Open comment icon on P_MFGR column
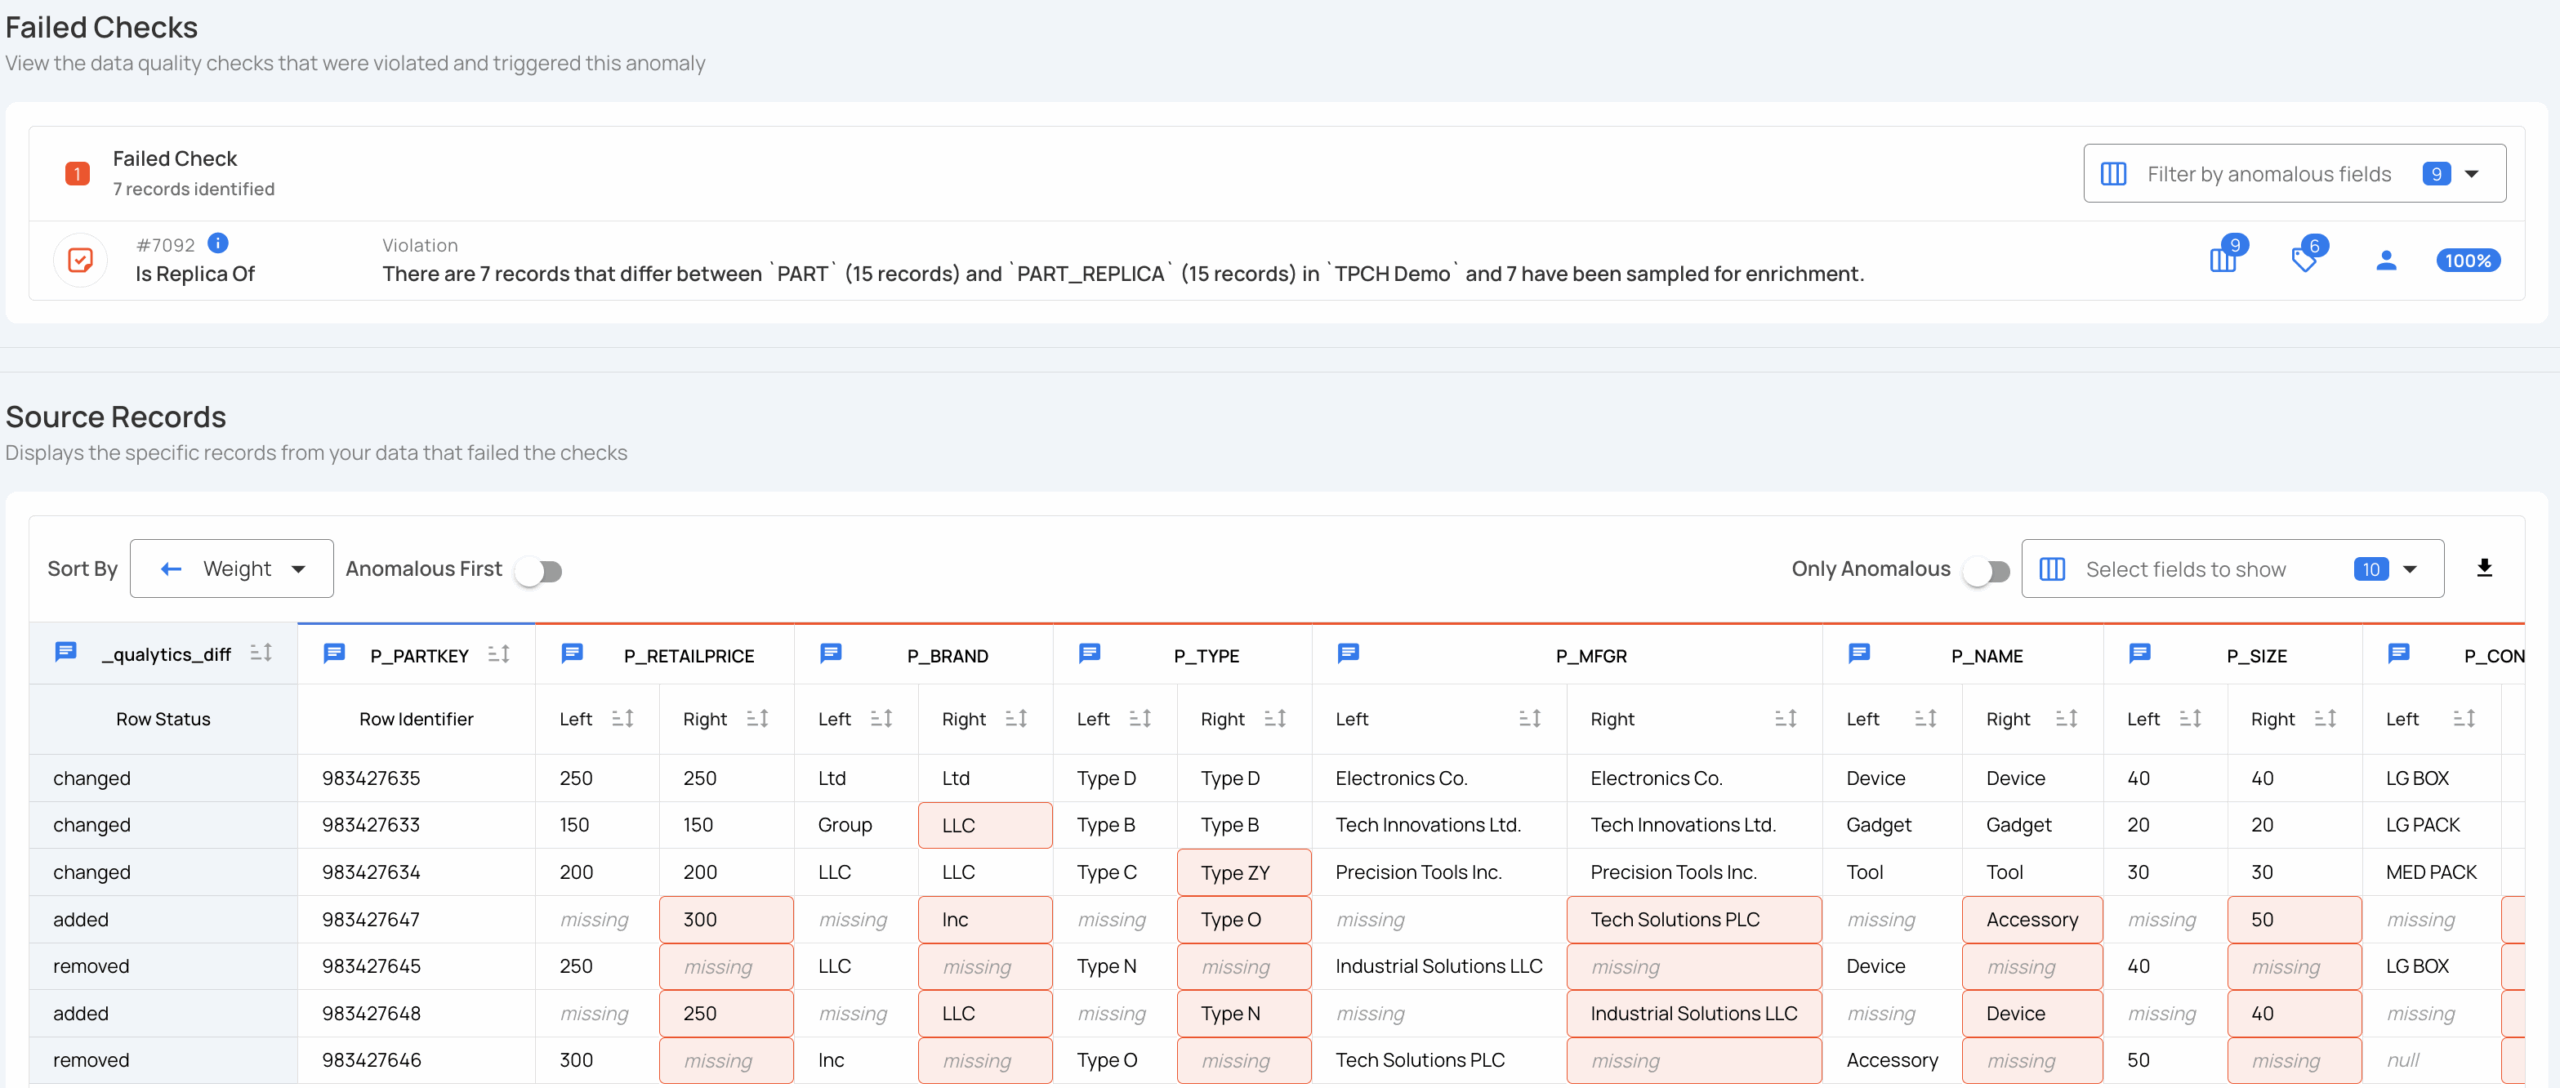Viewport: 2560px width, 1088px height. 1348,654
